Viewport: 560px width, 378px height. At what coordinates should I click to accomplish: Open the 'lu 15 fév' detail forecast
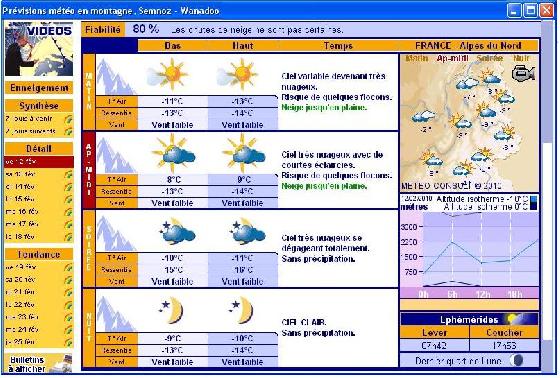coord(21,199)
